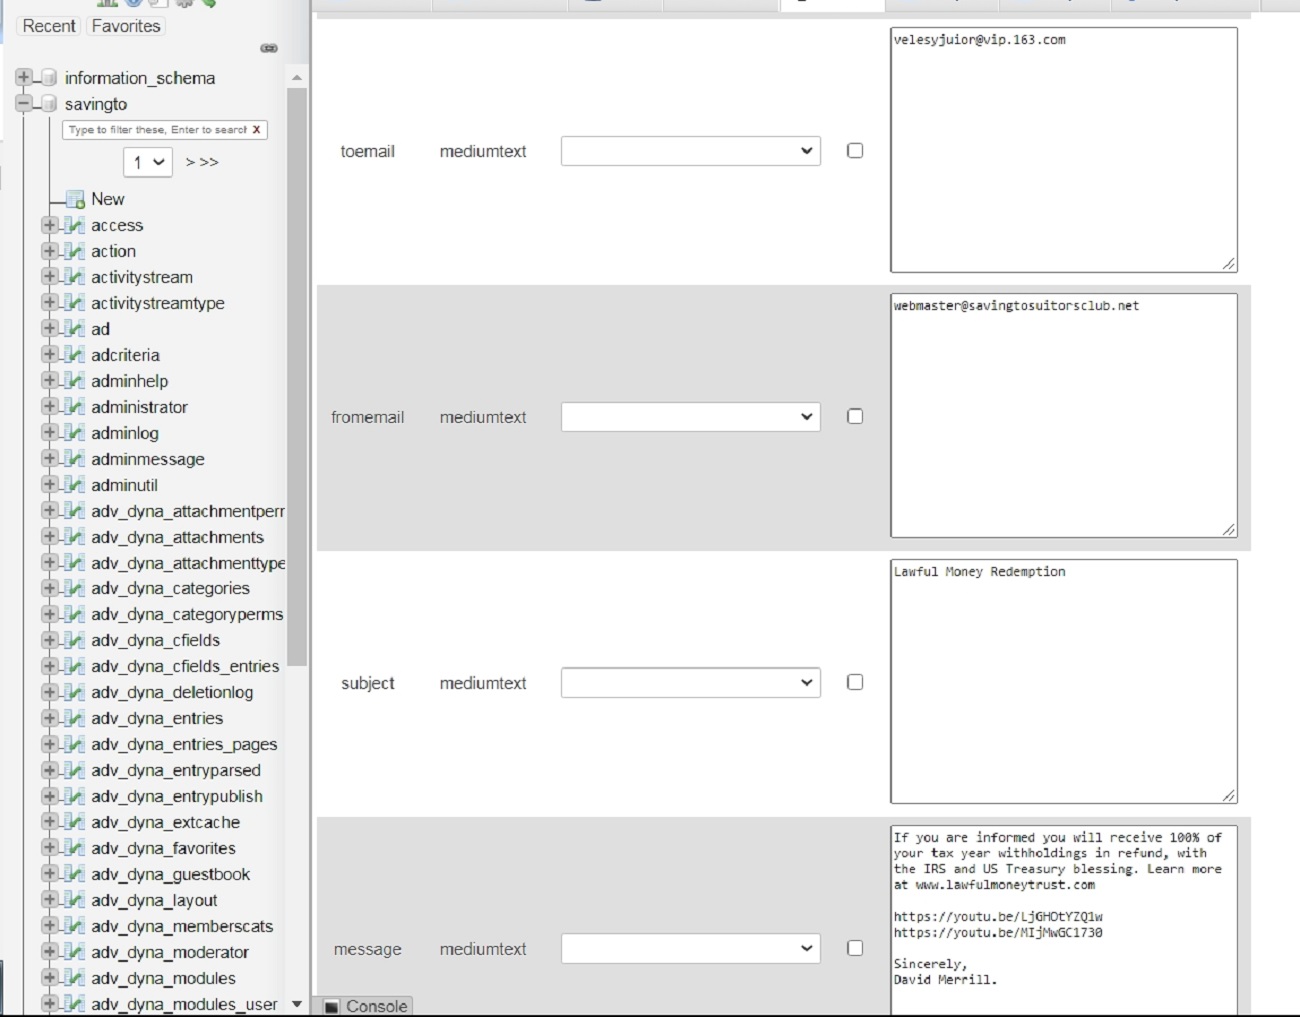
Task: Click the table icon beside adminlog
Action: click(74, 433)
